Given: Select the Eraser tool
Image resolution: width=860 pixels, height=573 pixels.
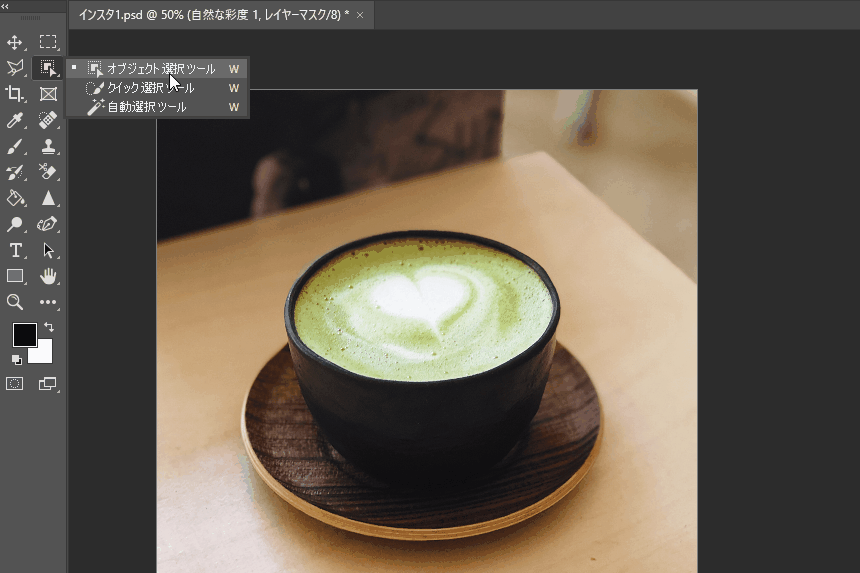Looking at the screenshot, I should [x=48, y=172].
